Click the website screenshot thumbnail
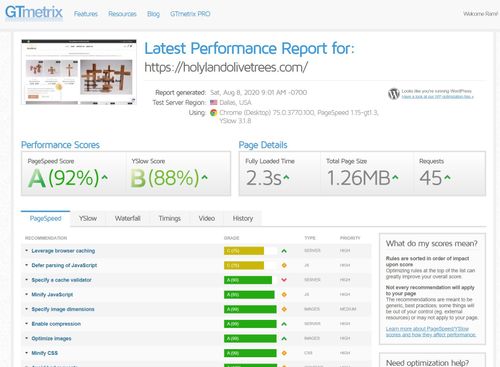The height and width of the screenshot is (367, 500). click(79, 72)
